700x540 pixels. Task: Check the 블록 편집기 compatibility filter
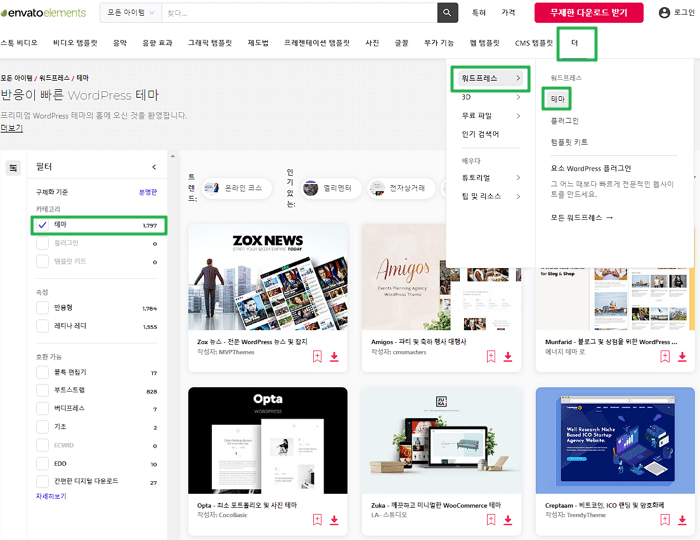(42, 372)
